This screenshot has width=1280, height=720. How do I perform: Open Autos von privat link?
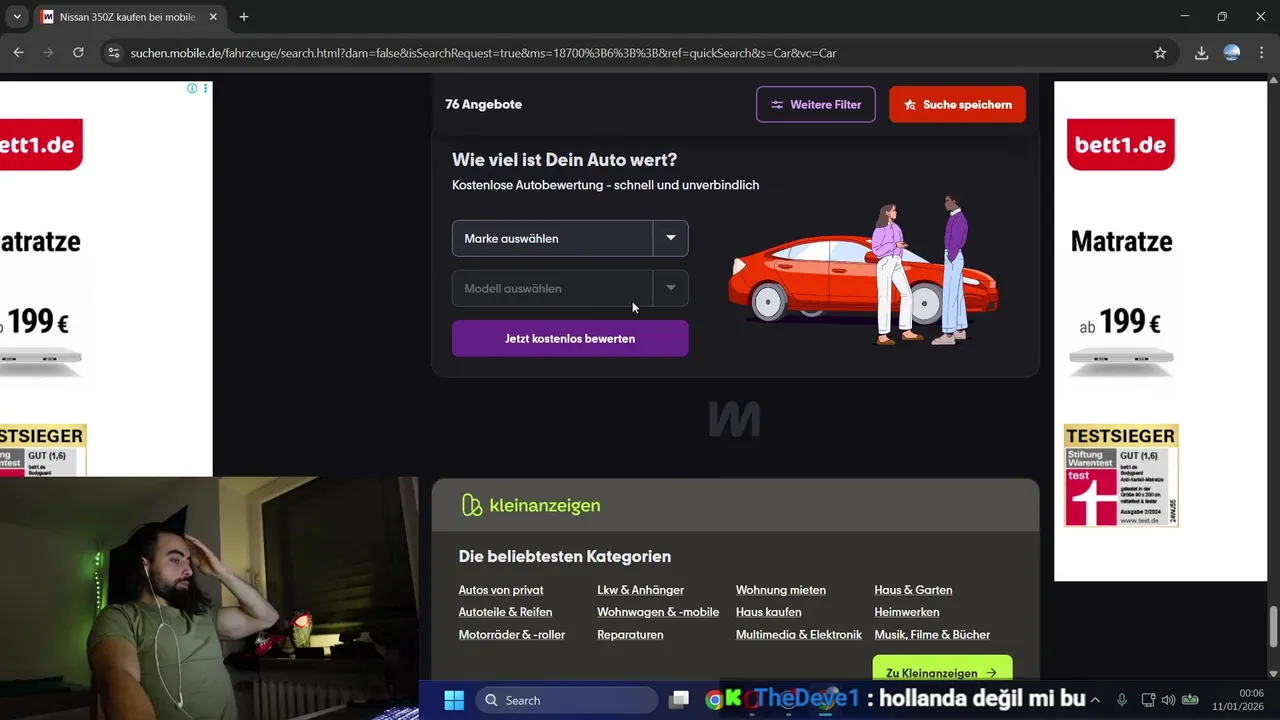tap(501, 590)
